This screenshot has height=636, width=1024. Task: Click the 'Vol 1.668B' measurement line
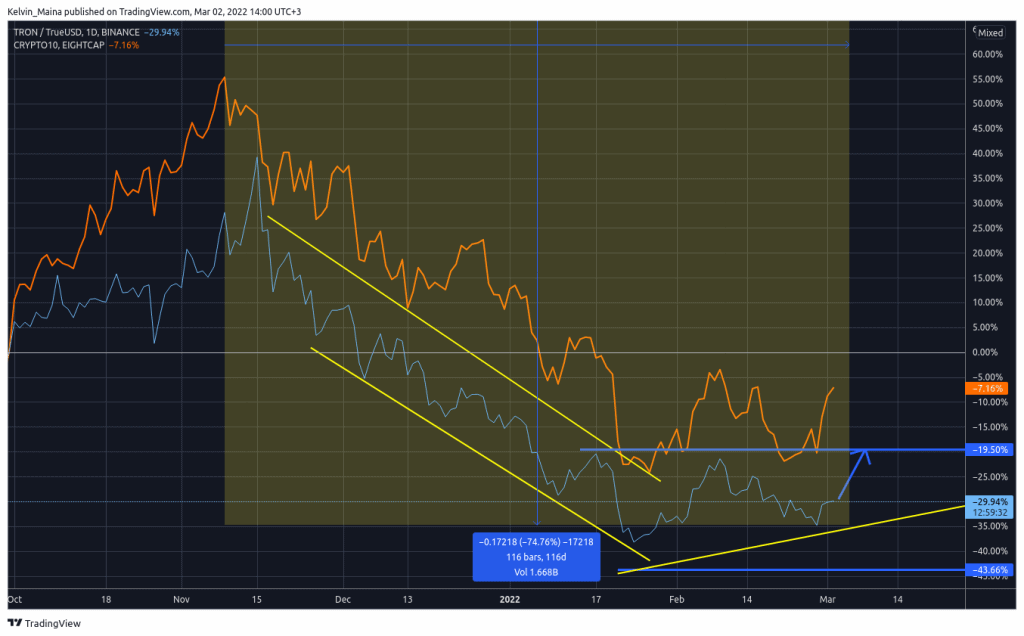point(536,572)
